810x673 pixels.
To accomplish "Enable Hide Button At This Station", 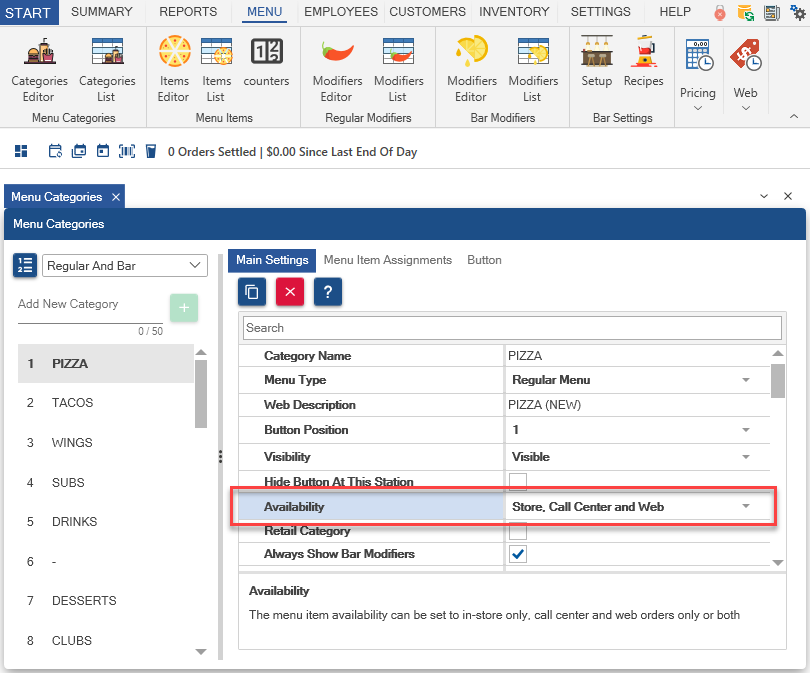I will tap(518, 482).
